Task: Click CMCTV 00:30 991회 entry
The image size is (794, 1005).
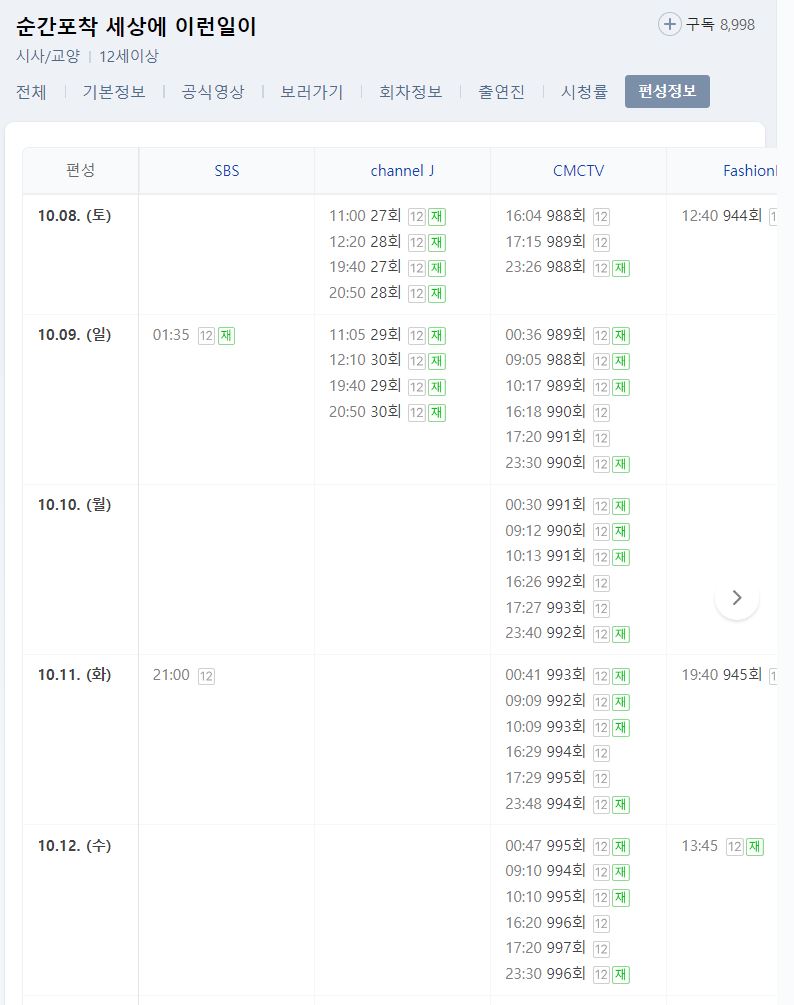Action: 567,505
